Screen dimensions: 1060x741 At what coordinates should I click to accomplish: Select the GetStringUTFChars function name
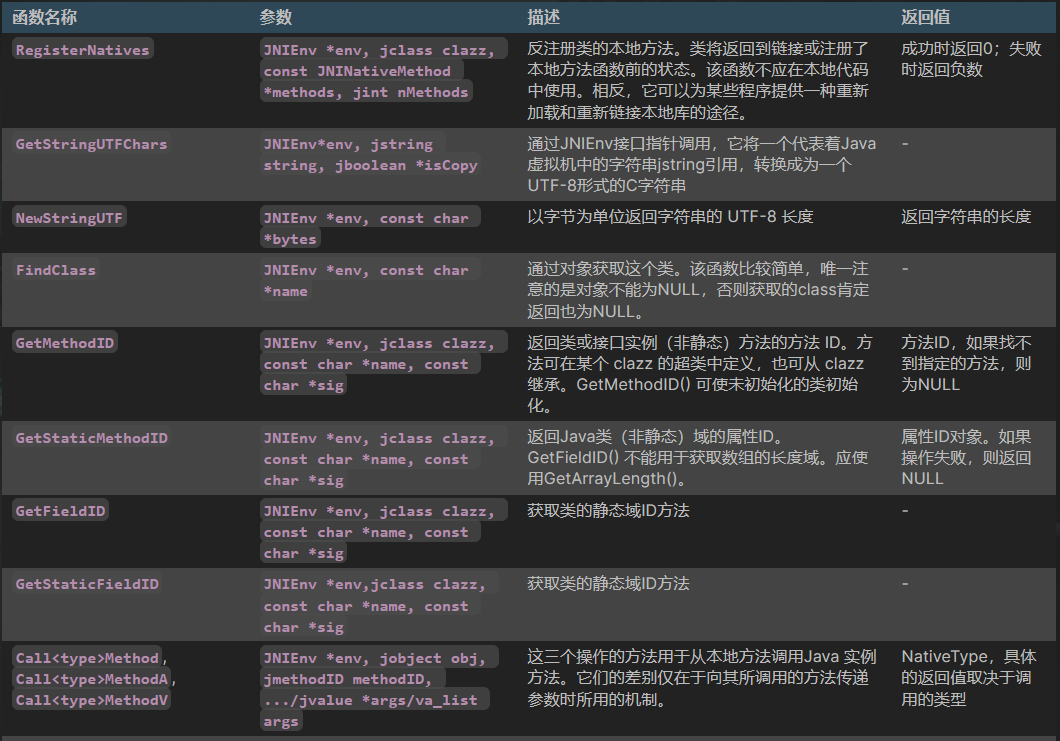[91, 143]
